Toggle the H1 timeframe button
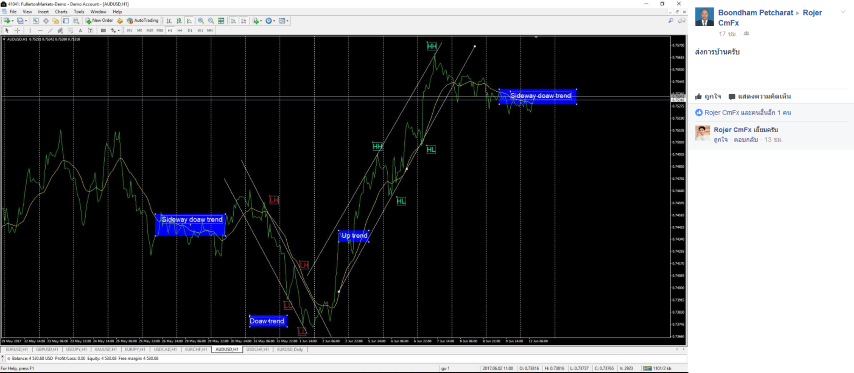Viewport: 854px width, 373px height. pyautogui.click(x=170, y=30)
